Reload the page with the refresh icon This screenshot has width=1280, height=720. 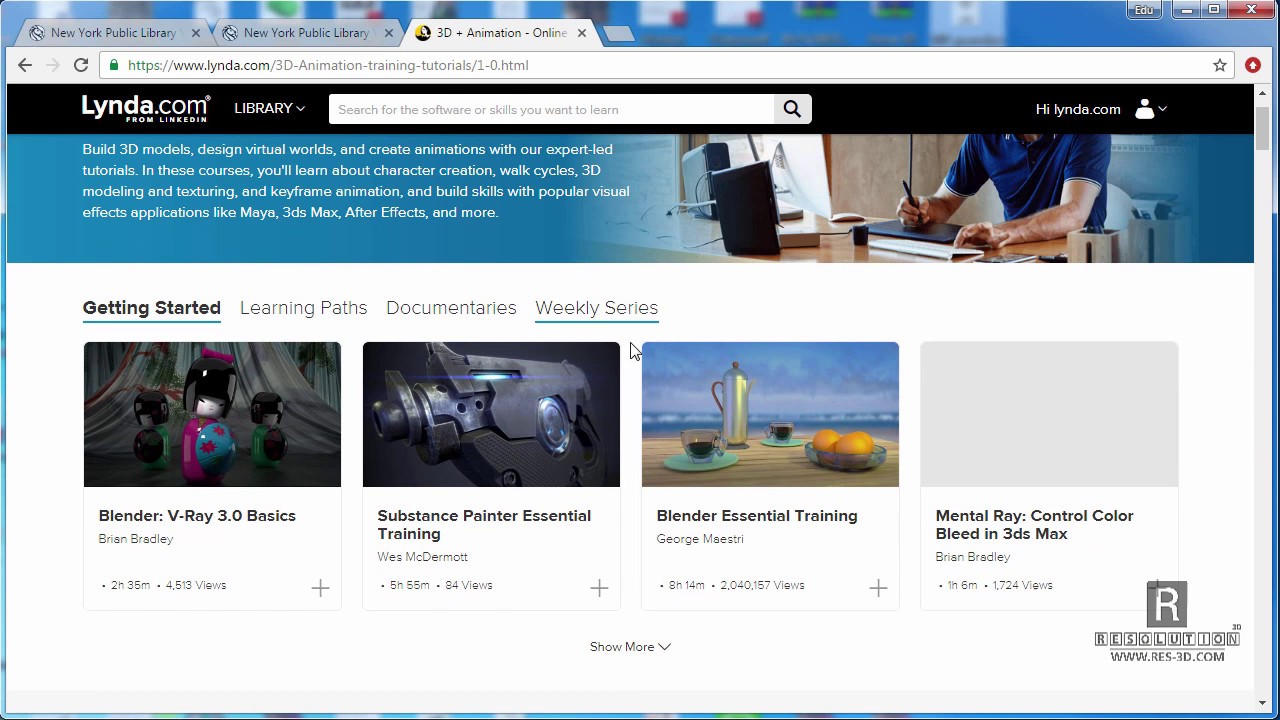(x=81, y=65)
